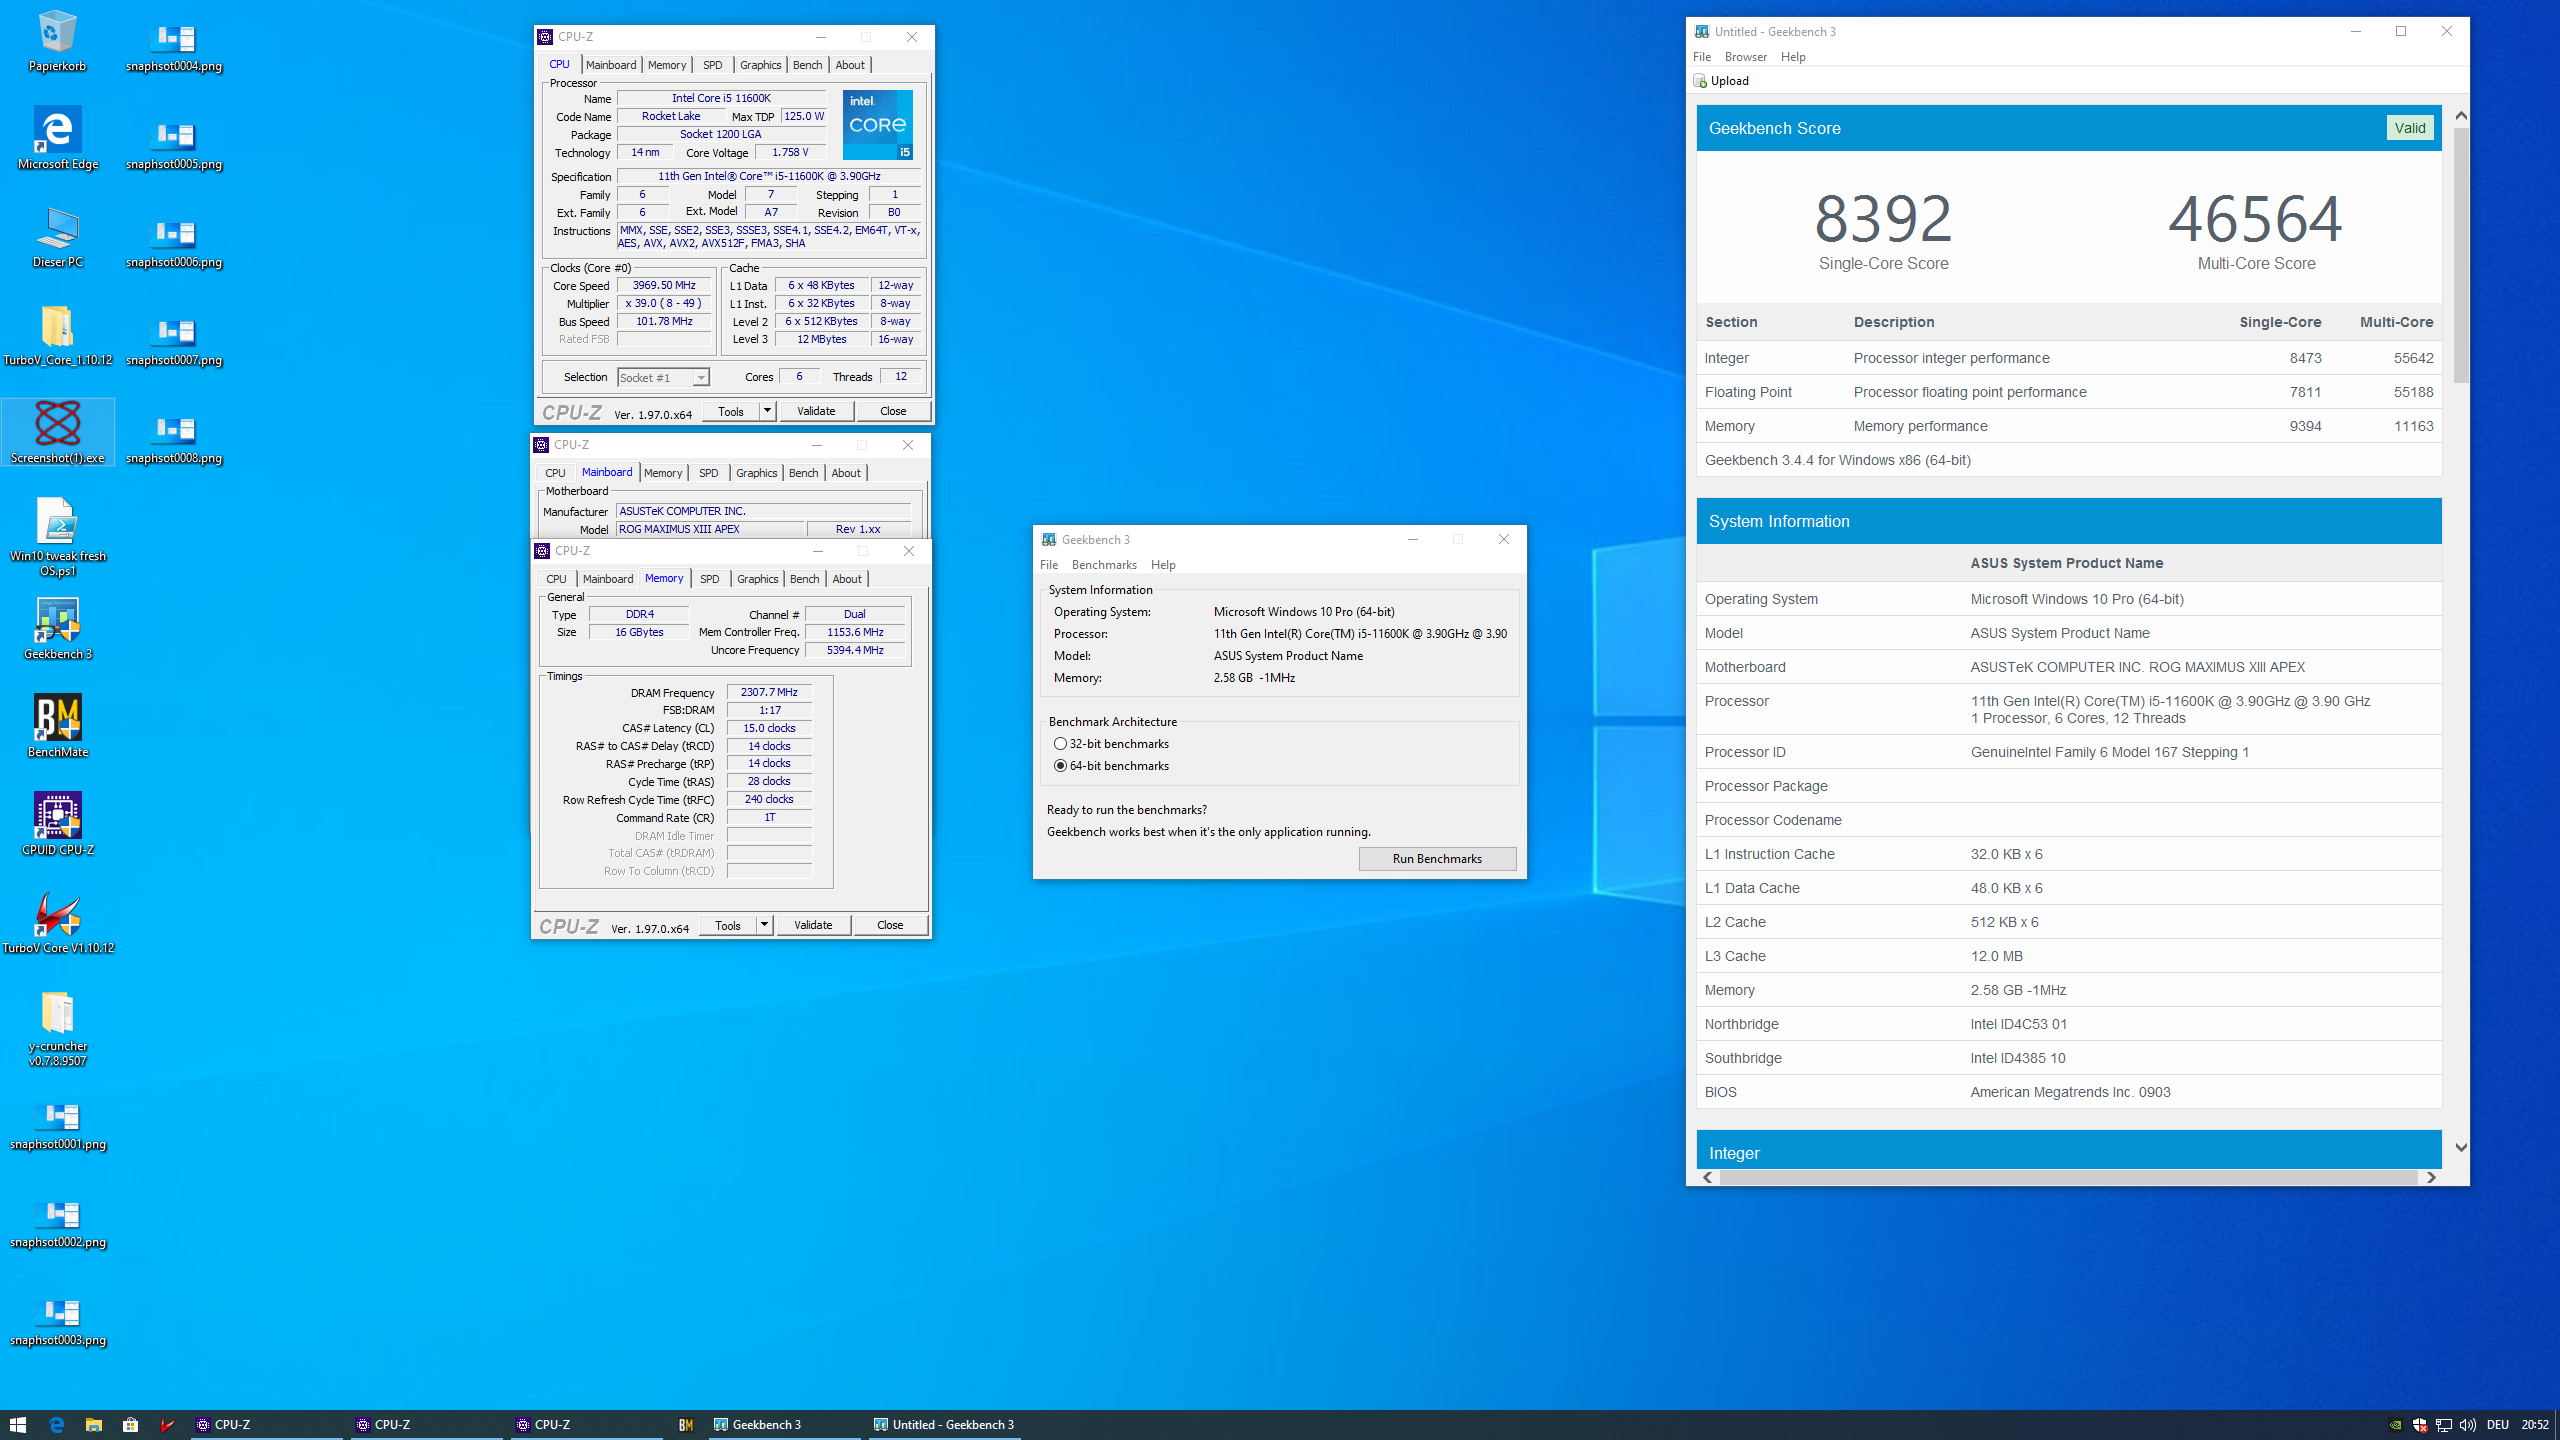
Task: Click the Core Speed value field
Action: 663,286
